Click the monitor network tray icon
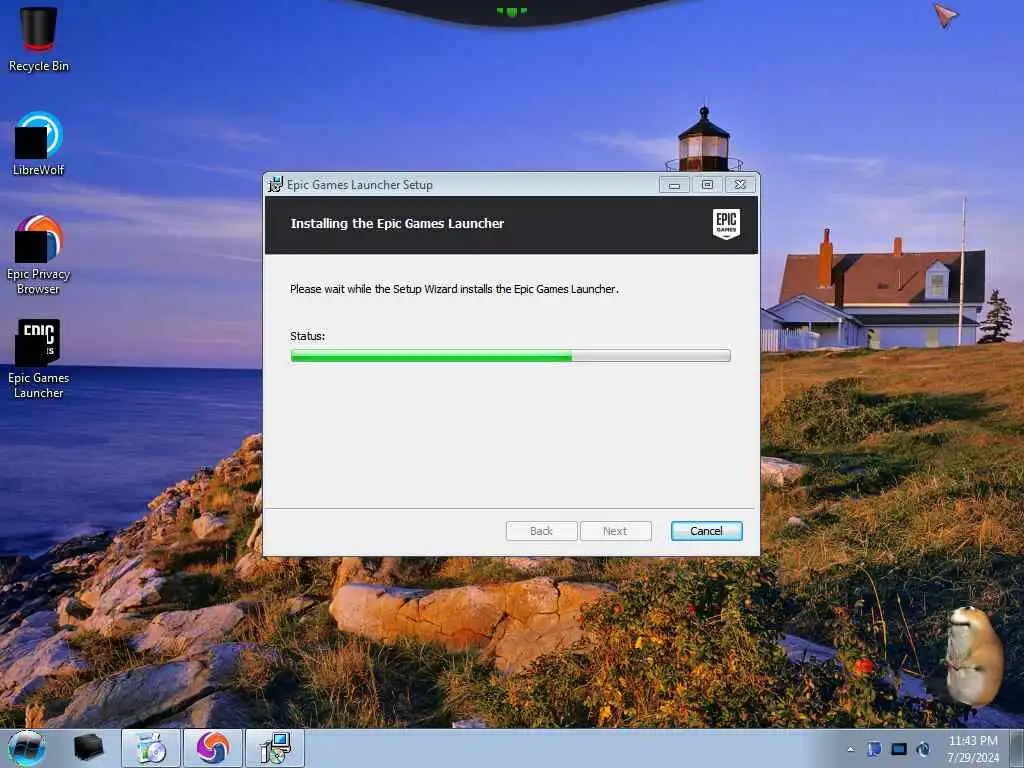The height and width of the screenshot is (768, 1024). (899, 749)
